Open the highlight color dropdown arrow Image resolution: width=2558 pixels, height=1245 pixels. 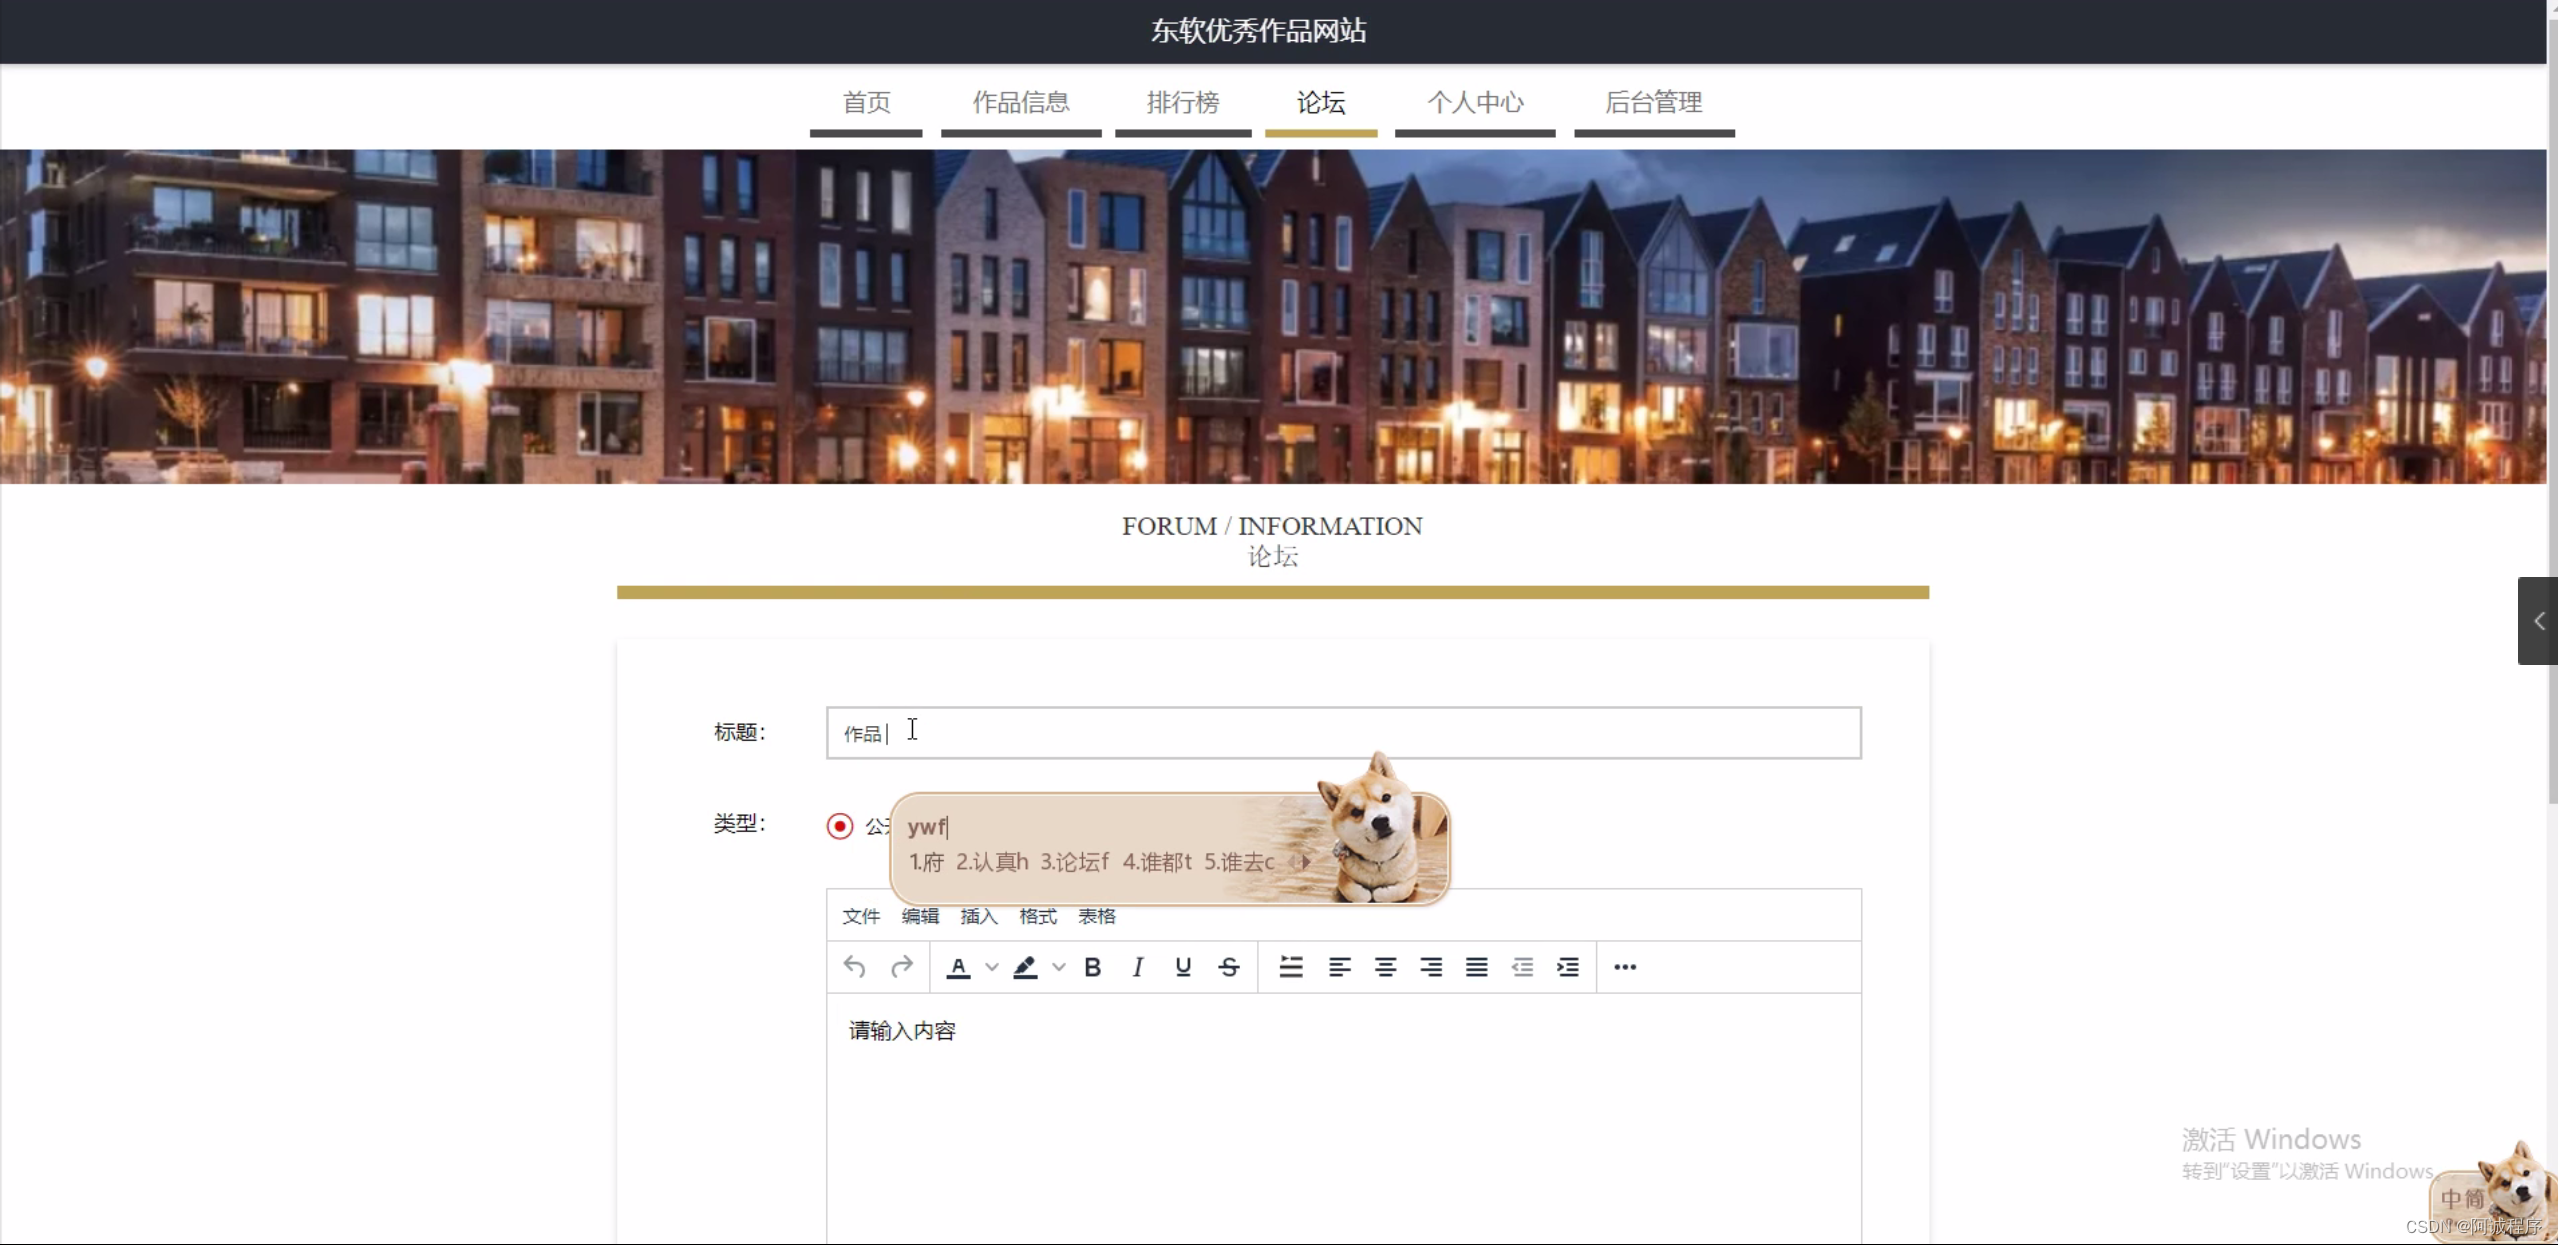pyautogui.click(x=1060, y=967)
